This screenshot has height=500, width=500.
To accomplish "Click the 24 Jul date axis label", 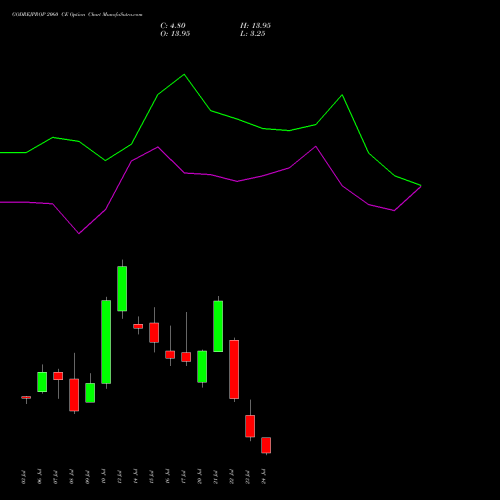I will pyautogui.click(x=264, y=477).
